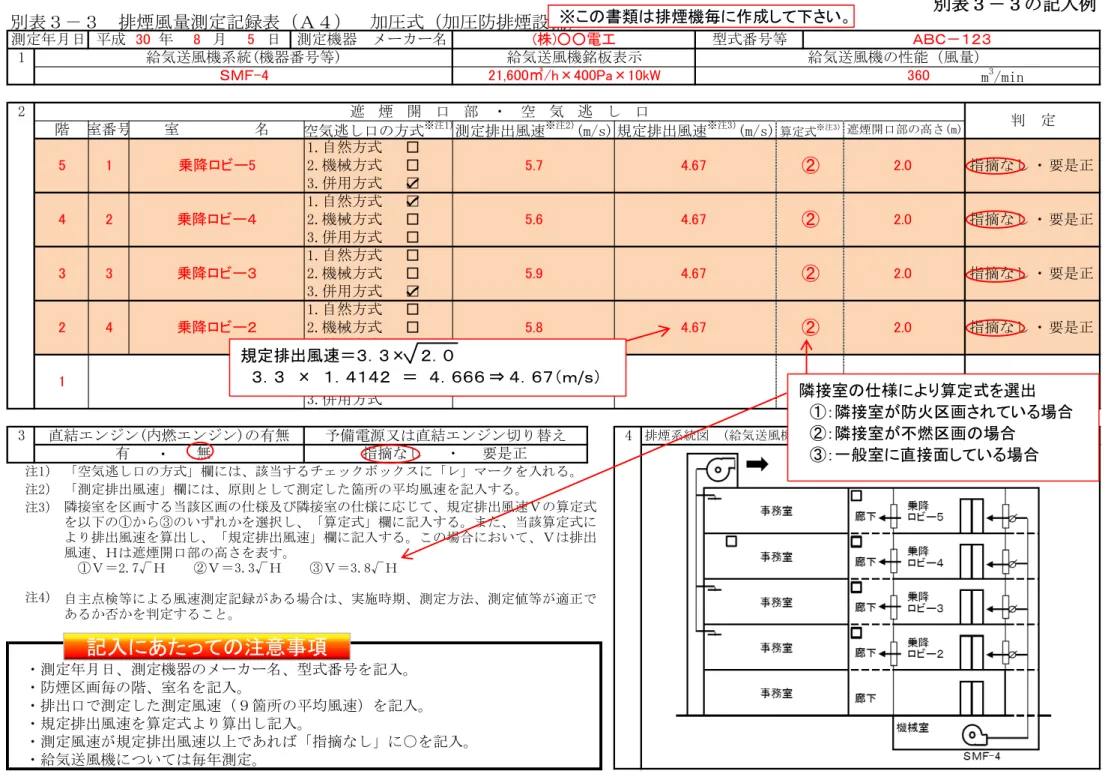Click the 規定排出風速 column header

[694, 130]
